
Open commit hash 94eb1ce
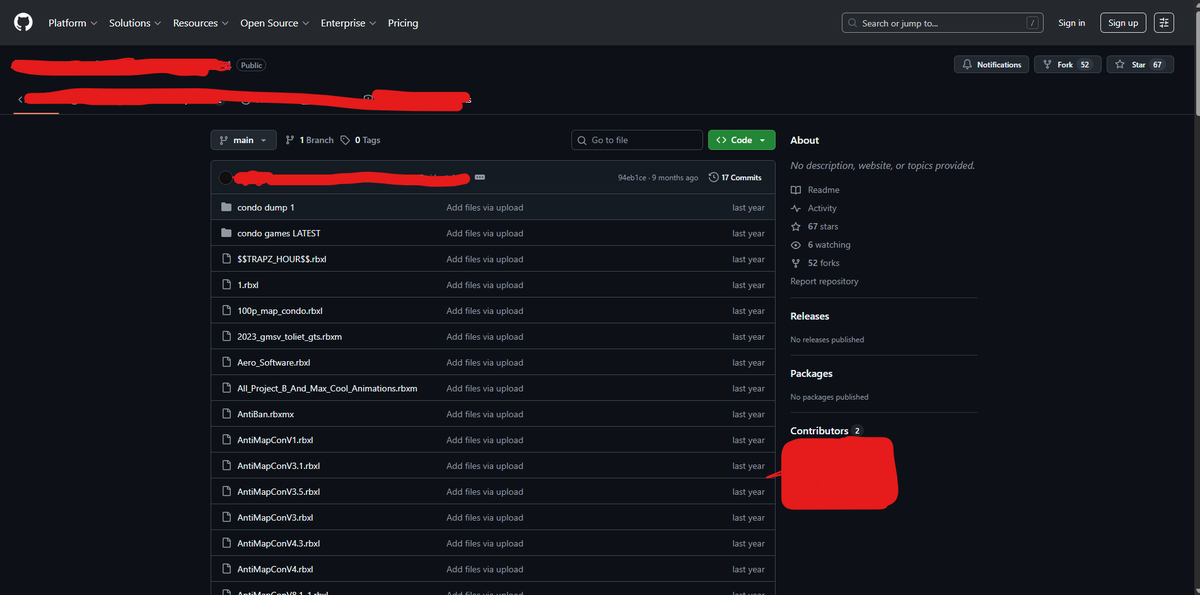tap(631, 178)
